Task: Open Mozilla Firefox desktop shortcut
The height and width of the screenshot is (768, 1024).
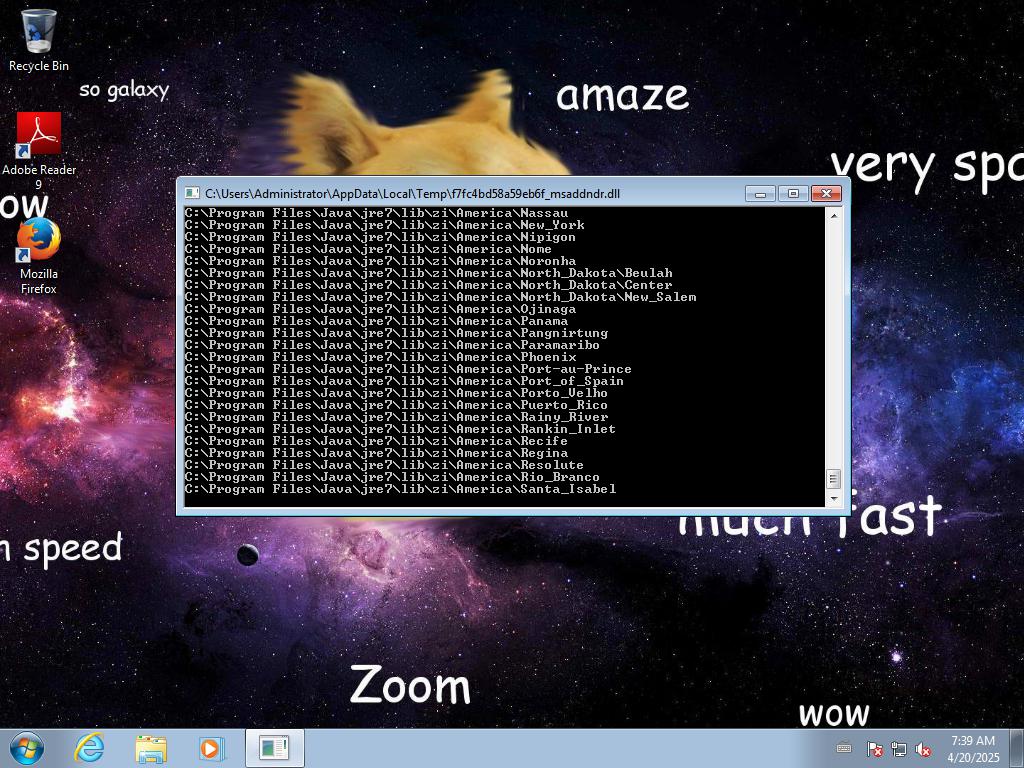Action: click(39, 256)
